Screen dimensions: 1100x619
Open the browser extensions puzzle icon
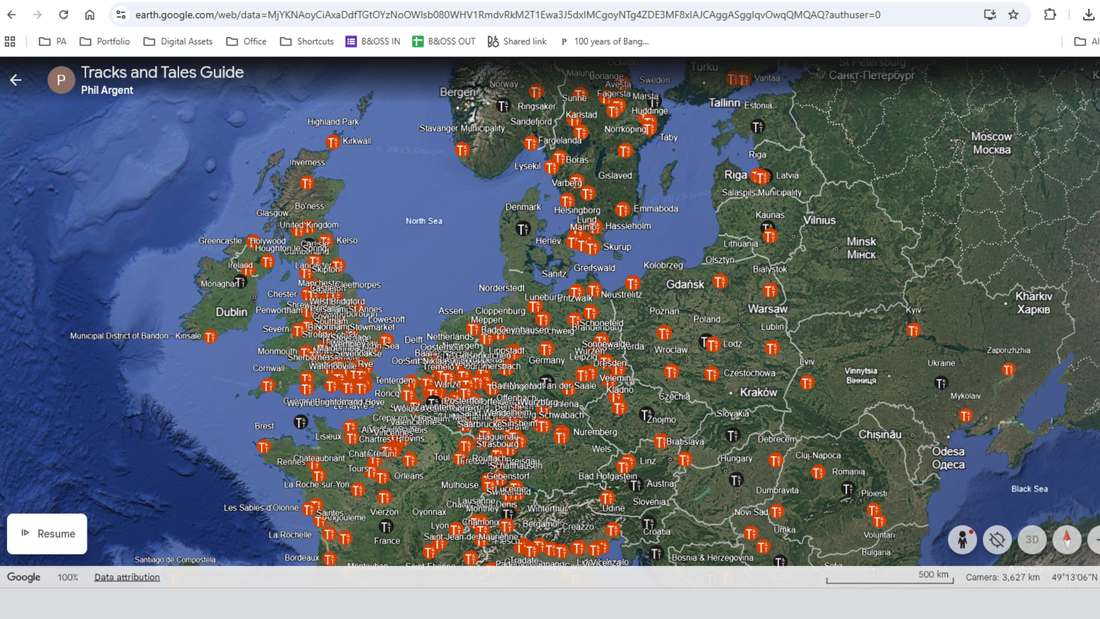(x=1050, y=15)
